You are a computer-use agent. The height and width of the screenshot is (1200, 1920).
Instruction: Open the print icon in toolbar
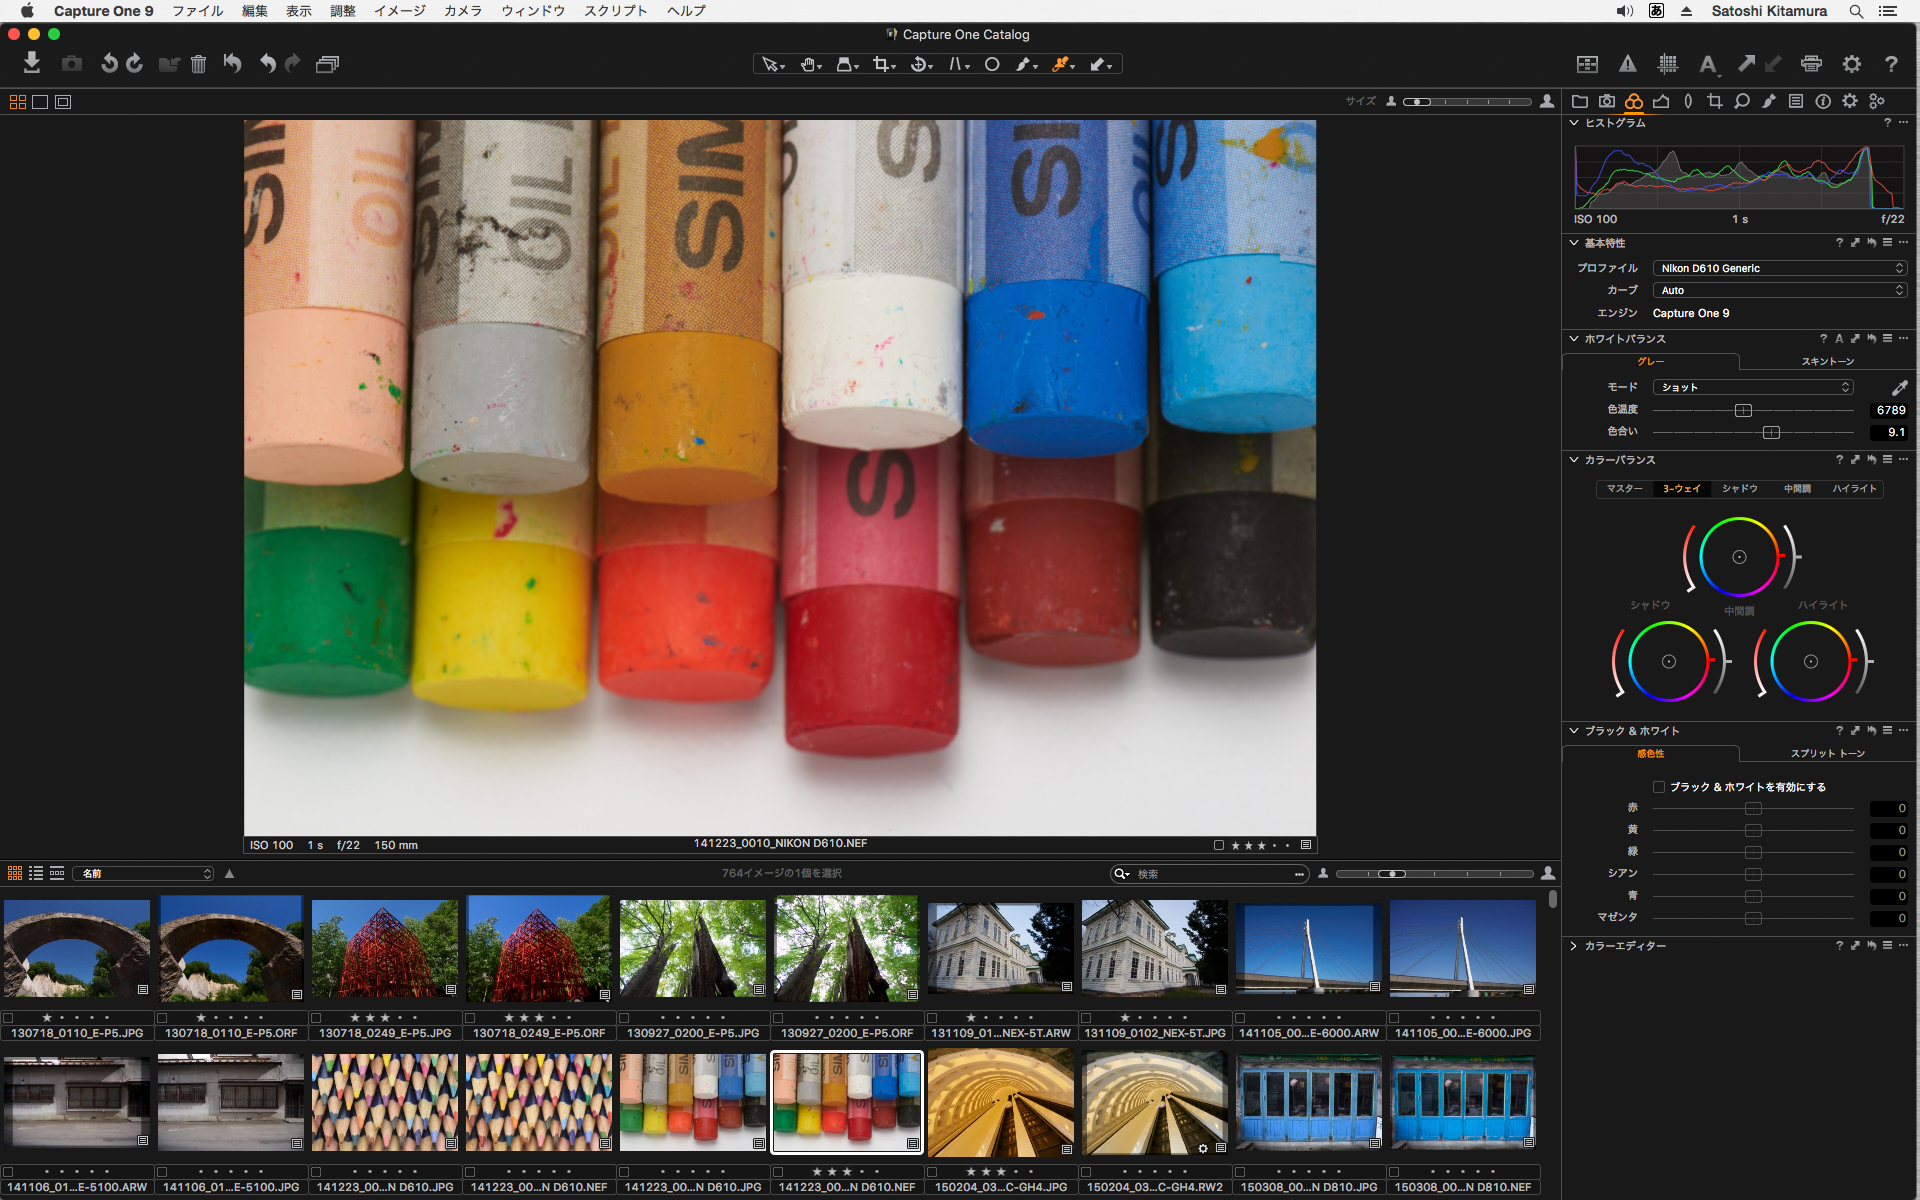coord(1811,64)
